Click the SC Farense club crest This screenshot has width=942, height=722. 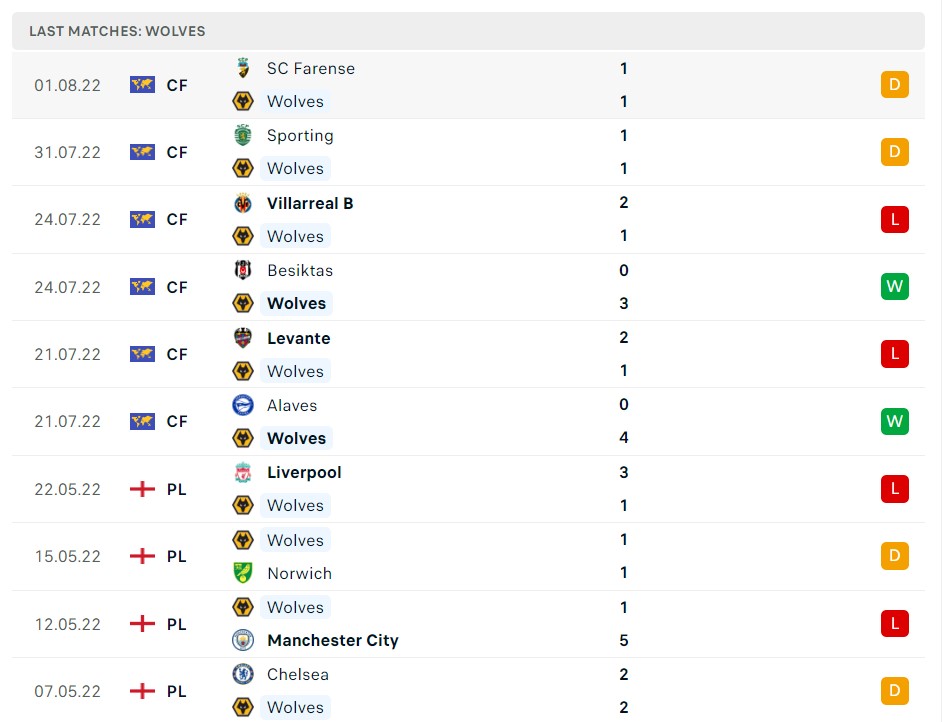[242, 68]
